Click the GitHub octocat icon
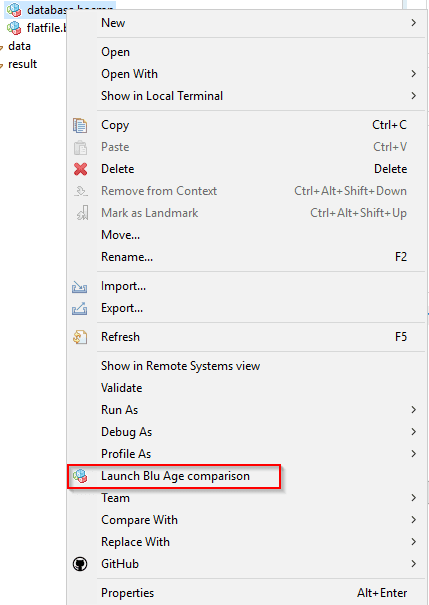429x605 pixels. coord(80,564)
